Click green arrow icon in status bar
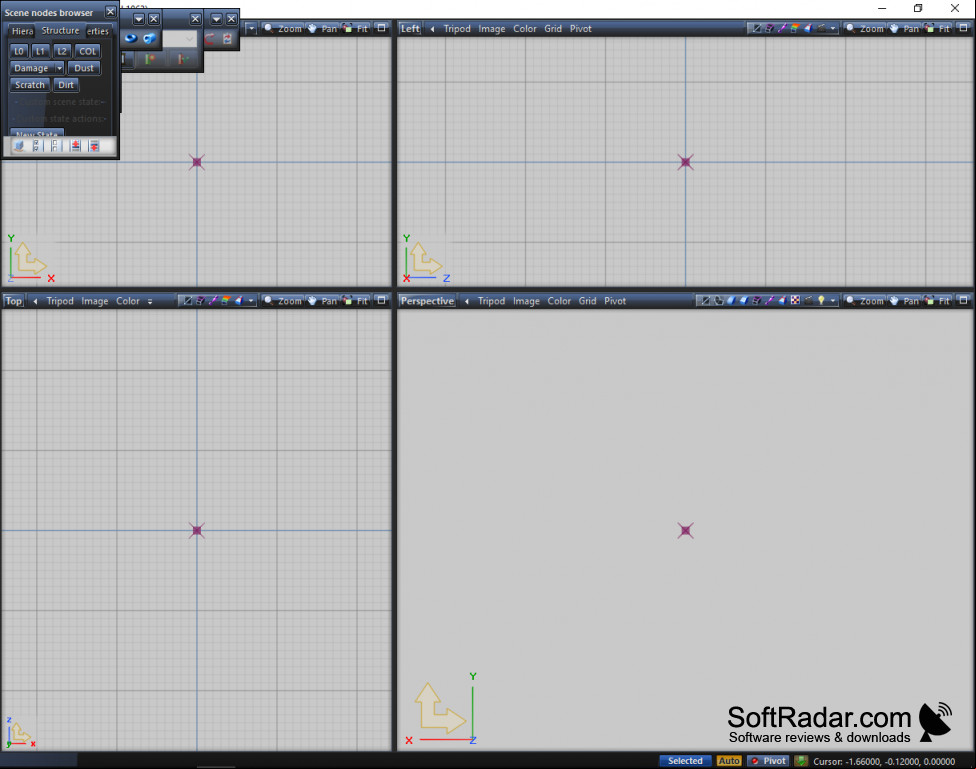The image size is (976, 769). (x=801, y=761)
